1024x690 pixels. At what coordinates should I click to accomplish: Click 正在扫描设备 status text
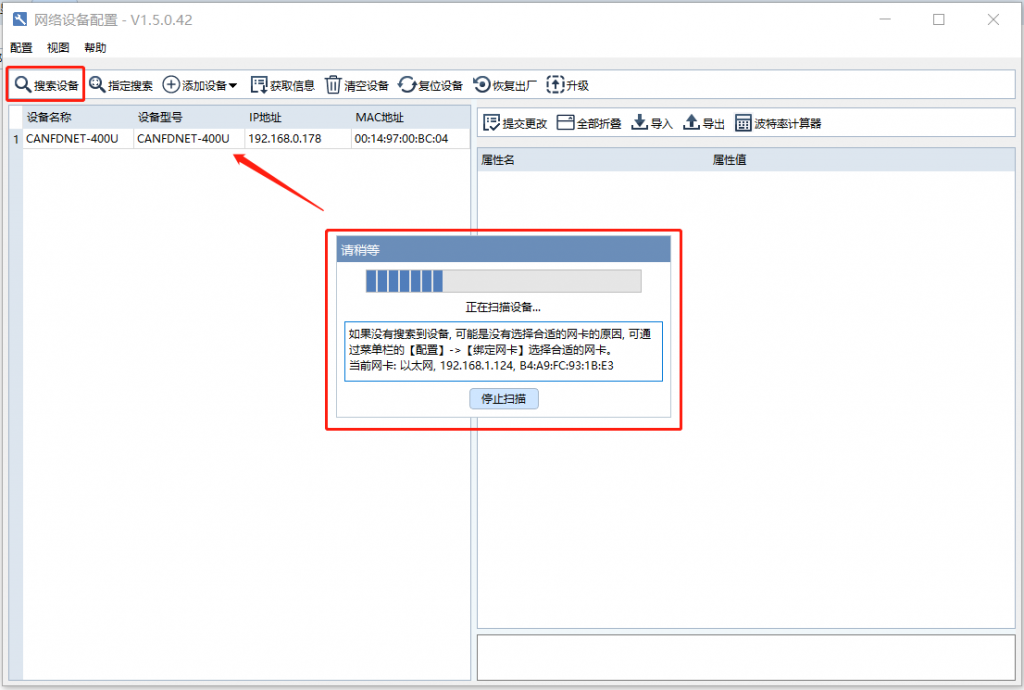[503, 307]
